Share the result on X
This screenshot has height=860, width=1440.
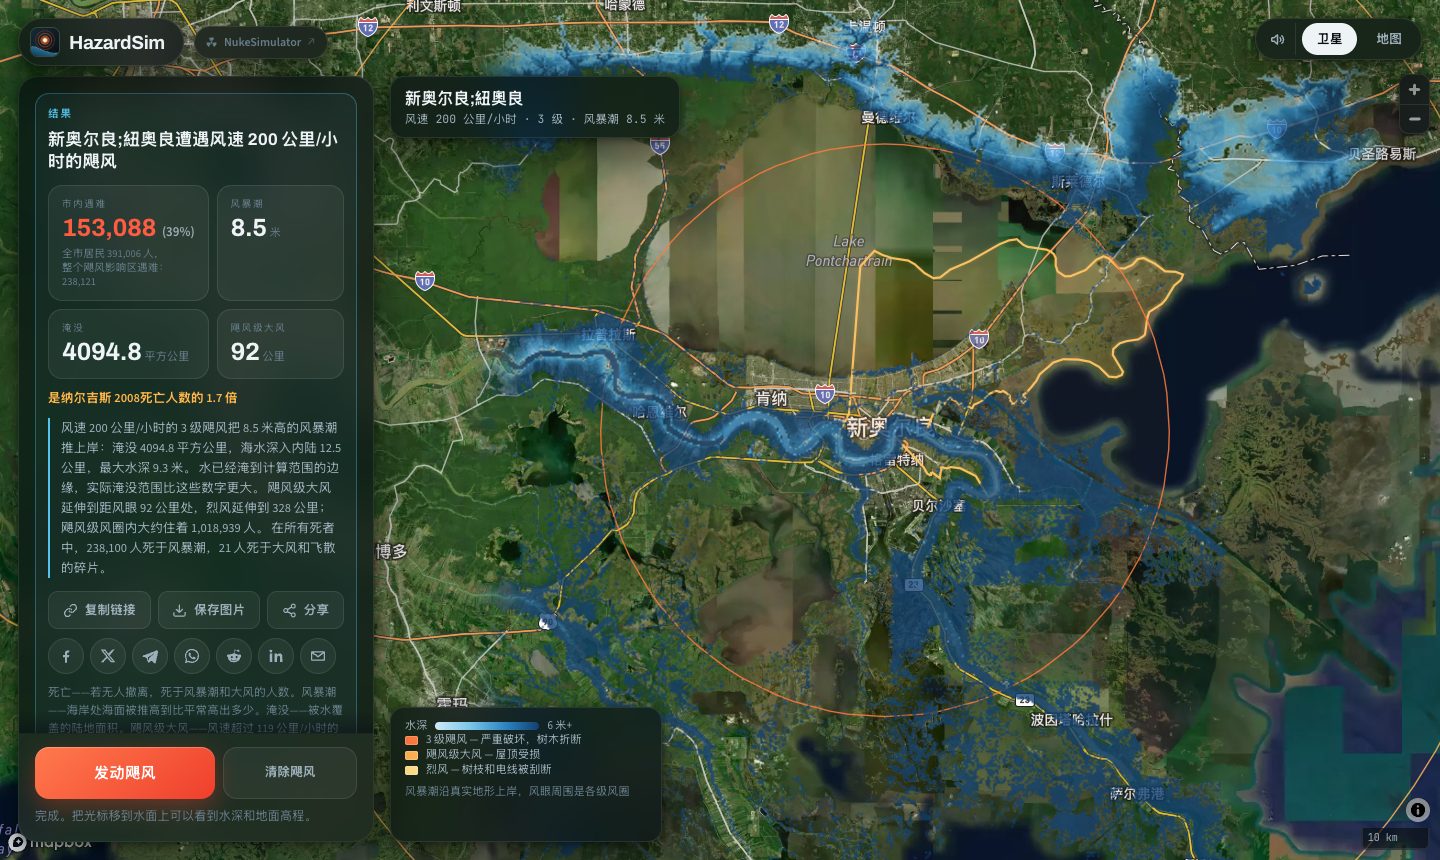108,656
